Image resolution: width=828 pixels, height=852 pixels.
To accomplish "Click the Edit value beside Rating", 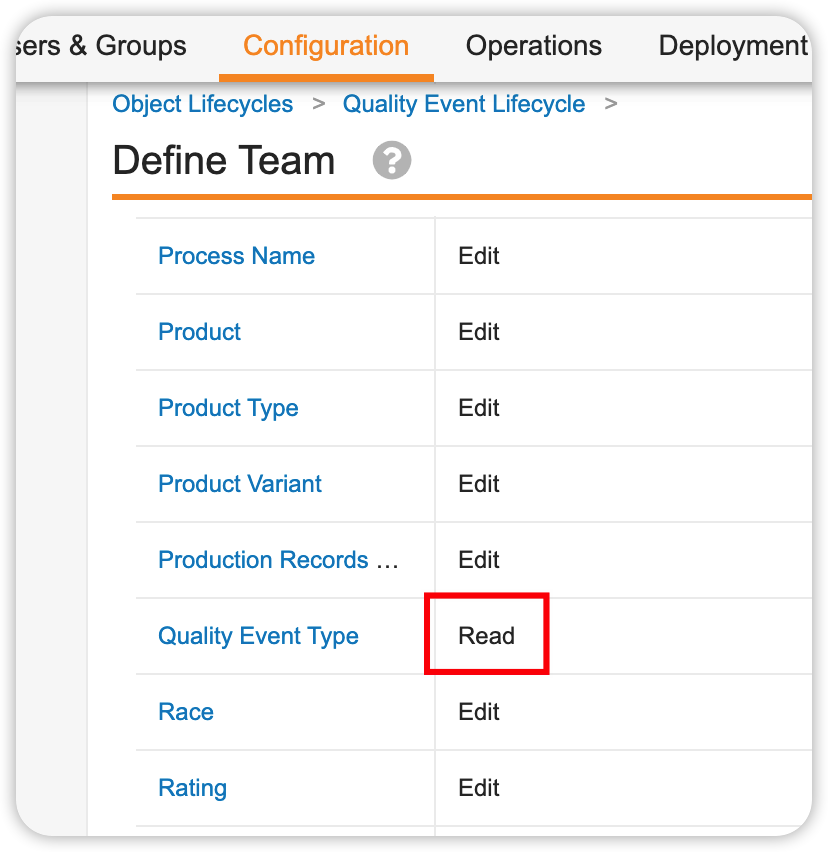I will (x=479, y=788).
